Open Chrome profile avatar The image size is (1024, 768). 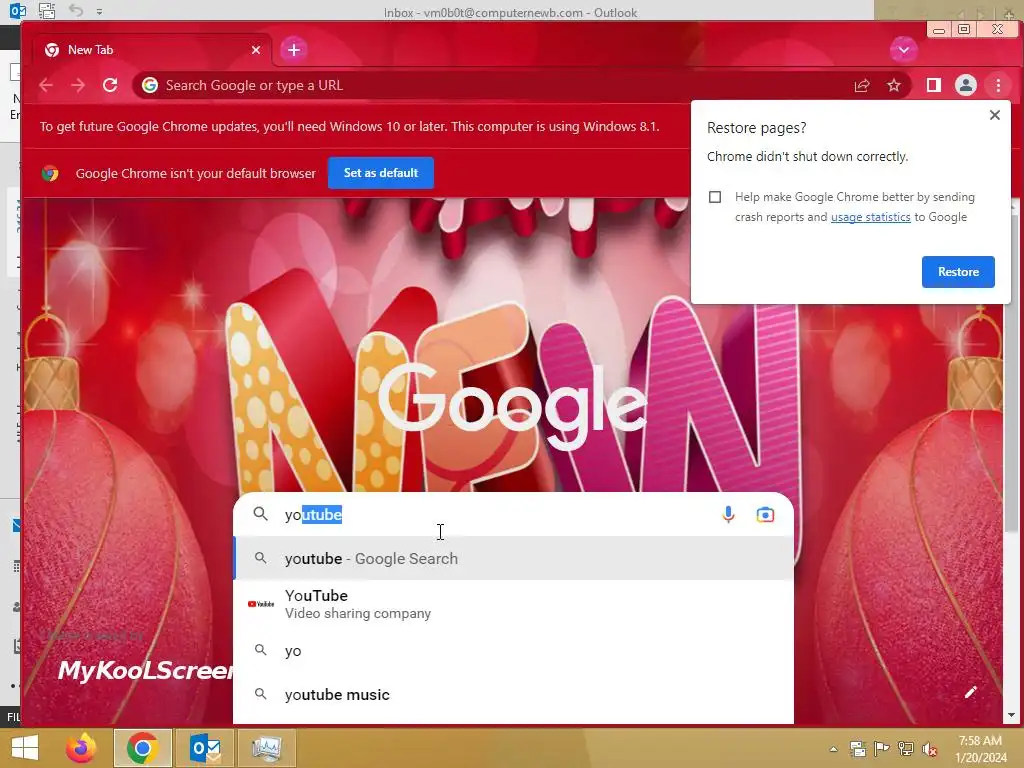click(x=965, y=85)
